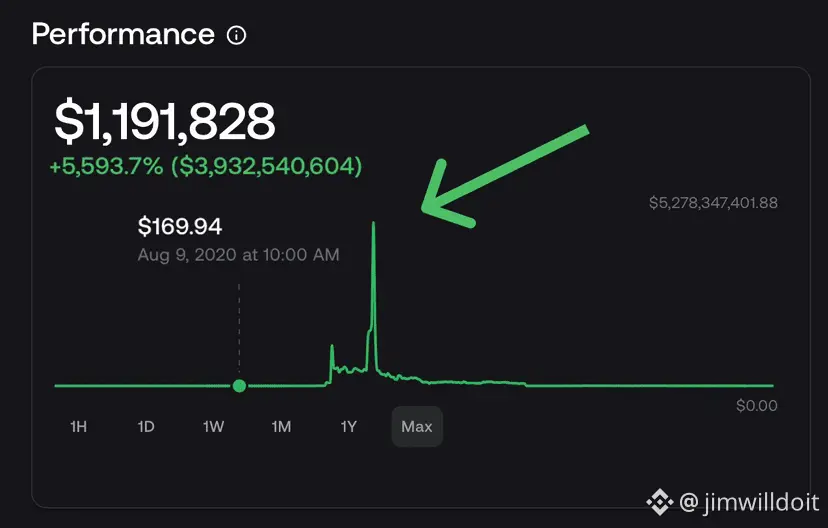Click the $0.00 axis label

click(756, 406)
